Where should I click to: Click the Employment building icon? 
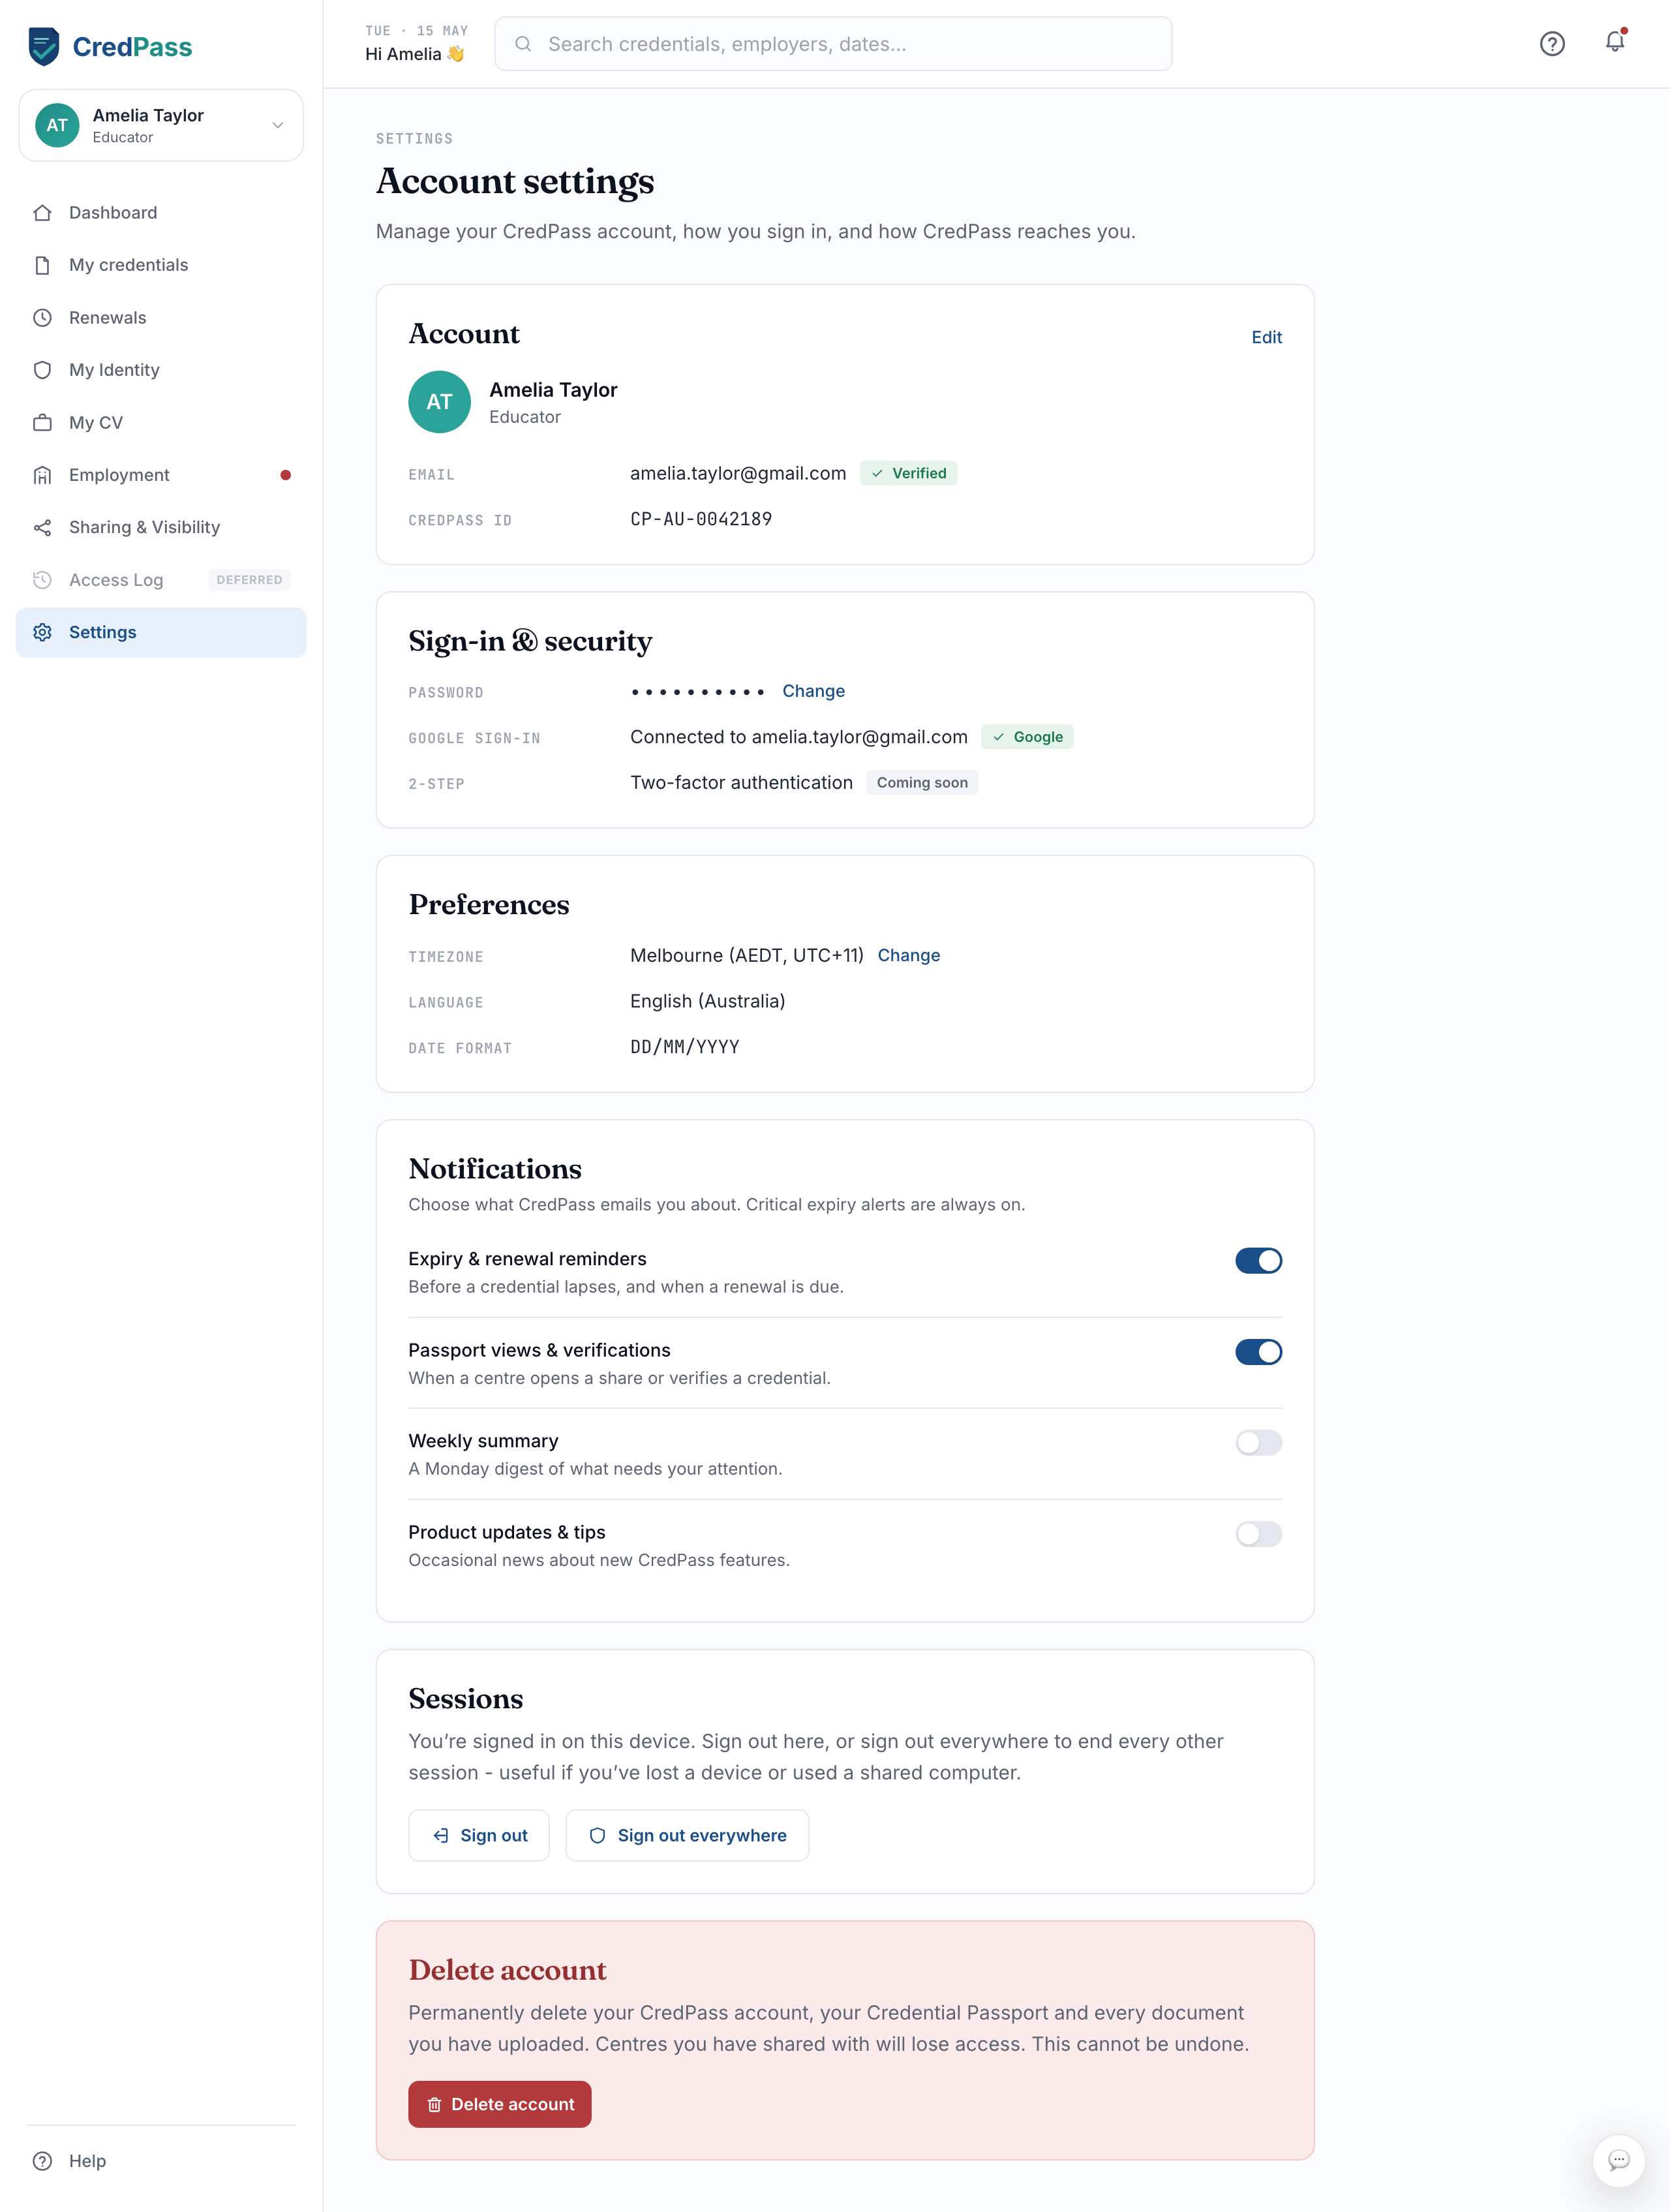coord(42,475)
